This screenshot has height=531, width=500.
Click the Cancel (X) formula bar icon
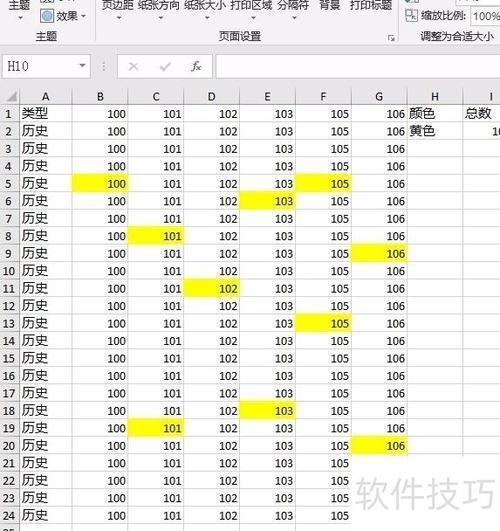[133, 66]
